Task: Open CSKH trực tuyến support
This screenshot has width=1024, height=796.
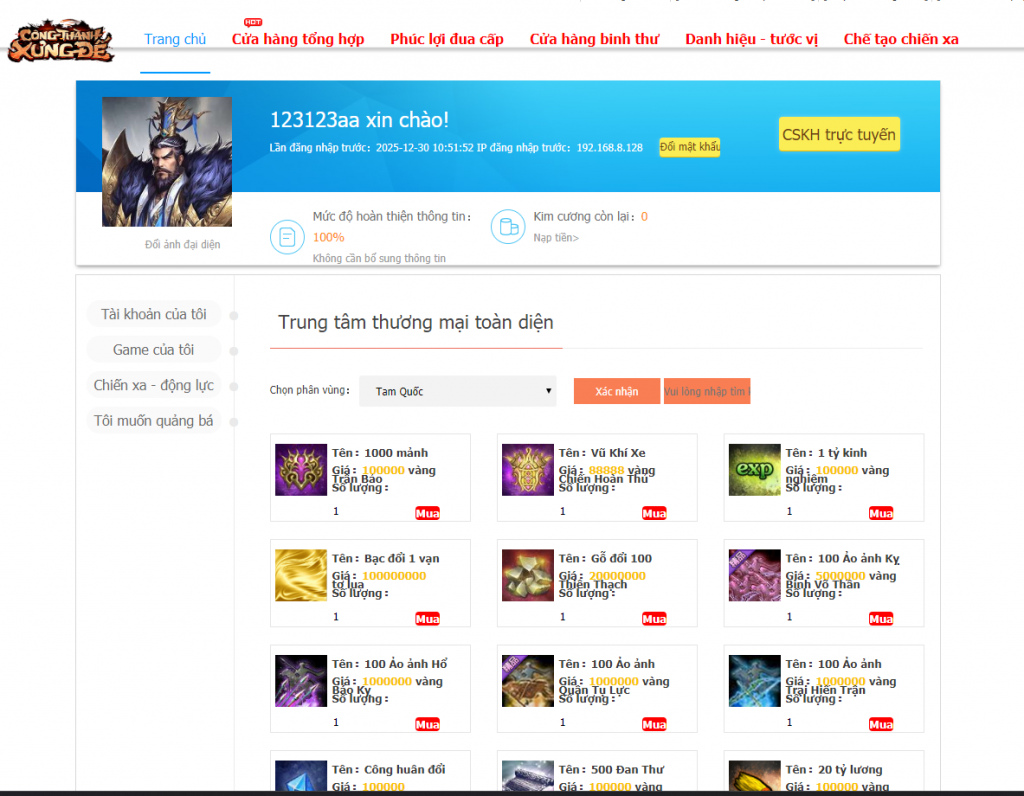Action: pyautogui.click(x=839, y=134)
